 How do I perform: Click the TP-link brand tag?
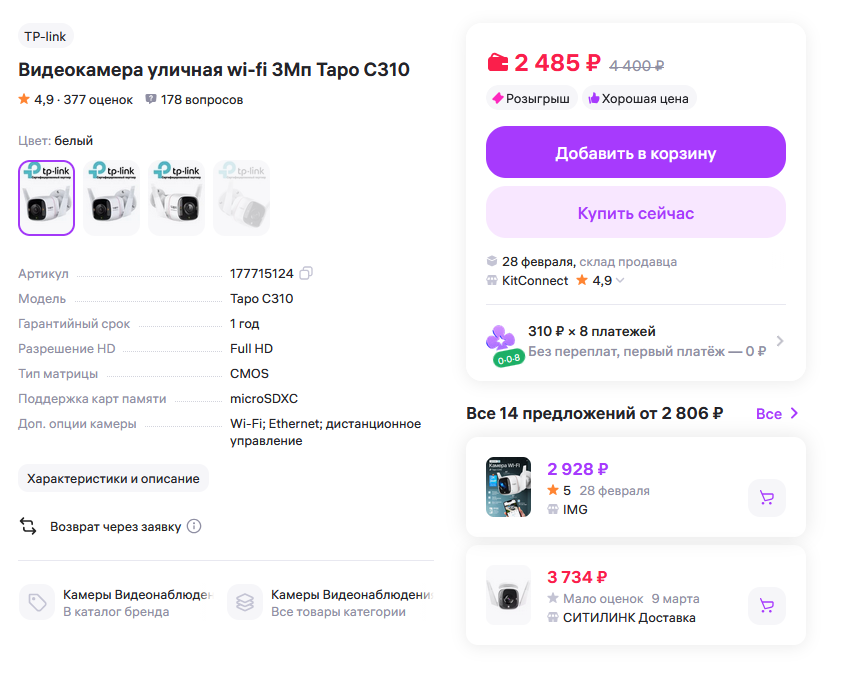(46, 36)
